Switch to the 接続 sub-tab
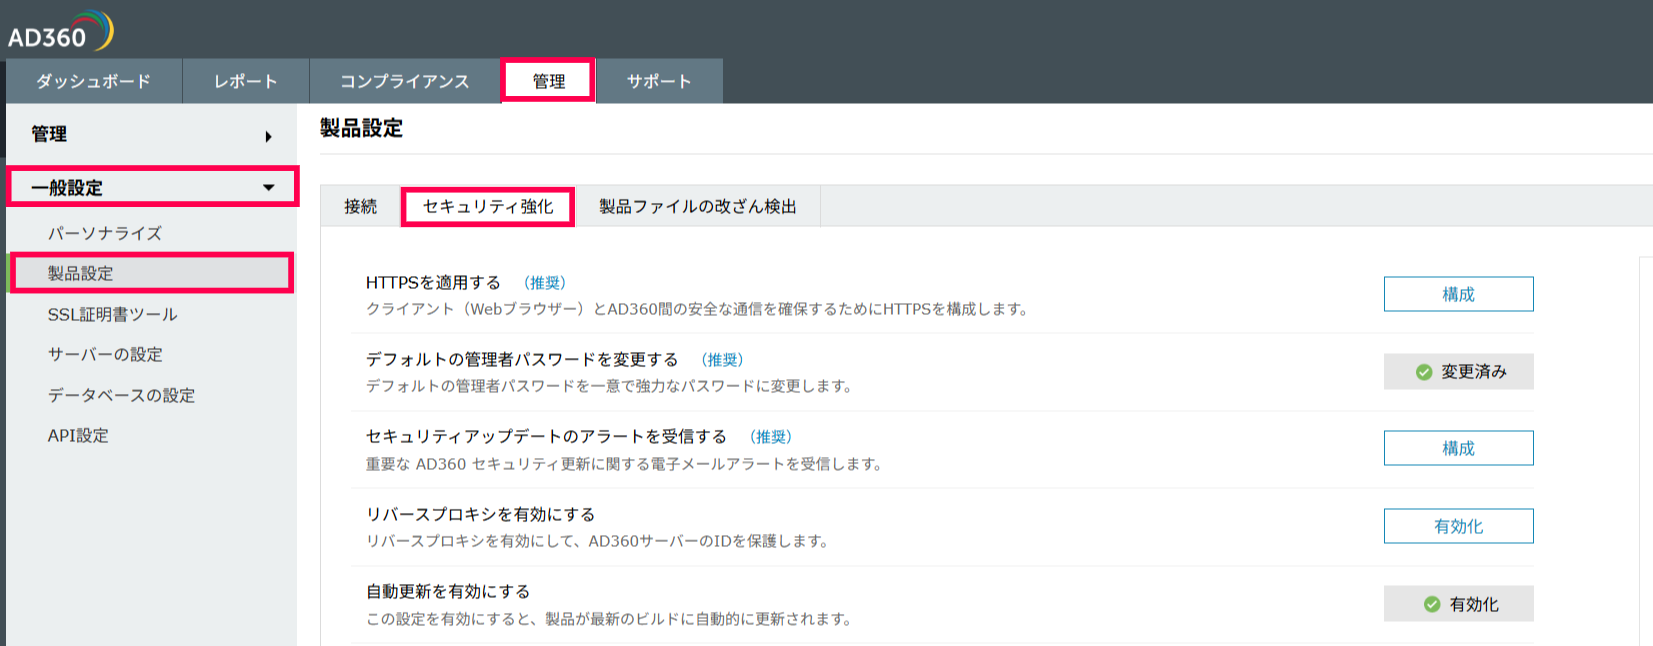 361,206
